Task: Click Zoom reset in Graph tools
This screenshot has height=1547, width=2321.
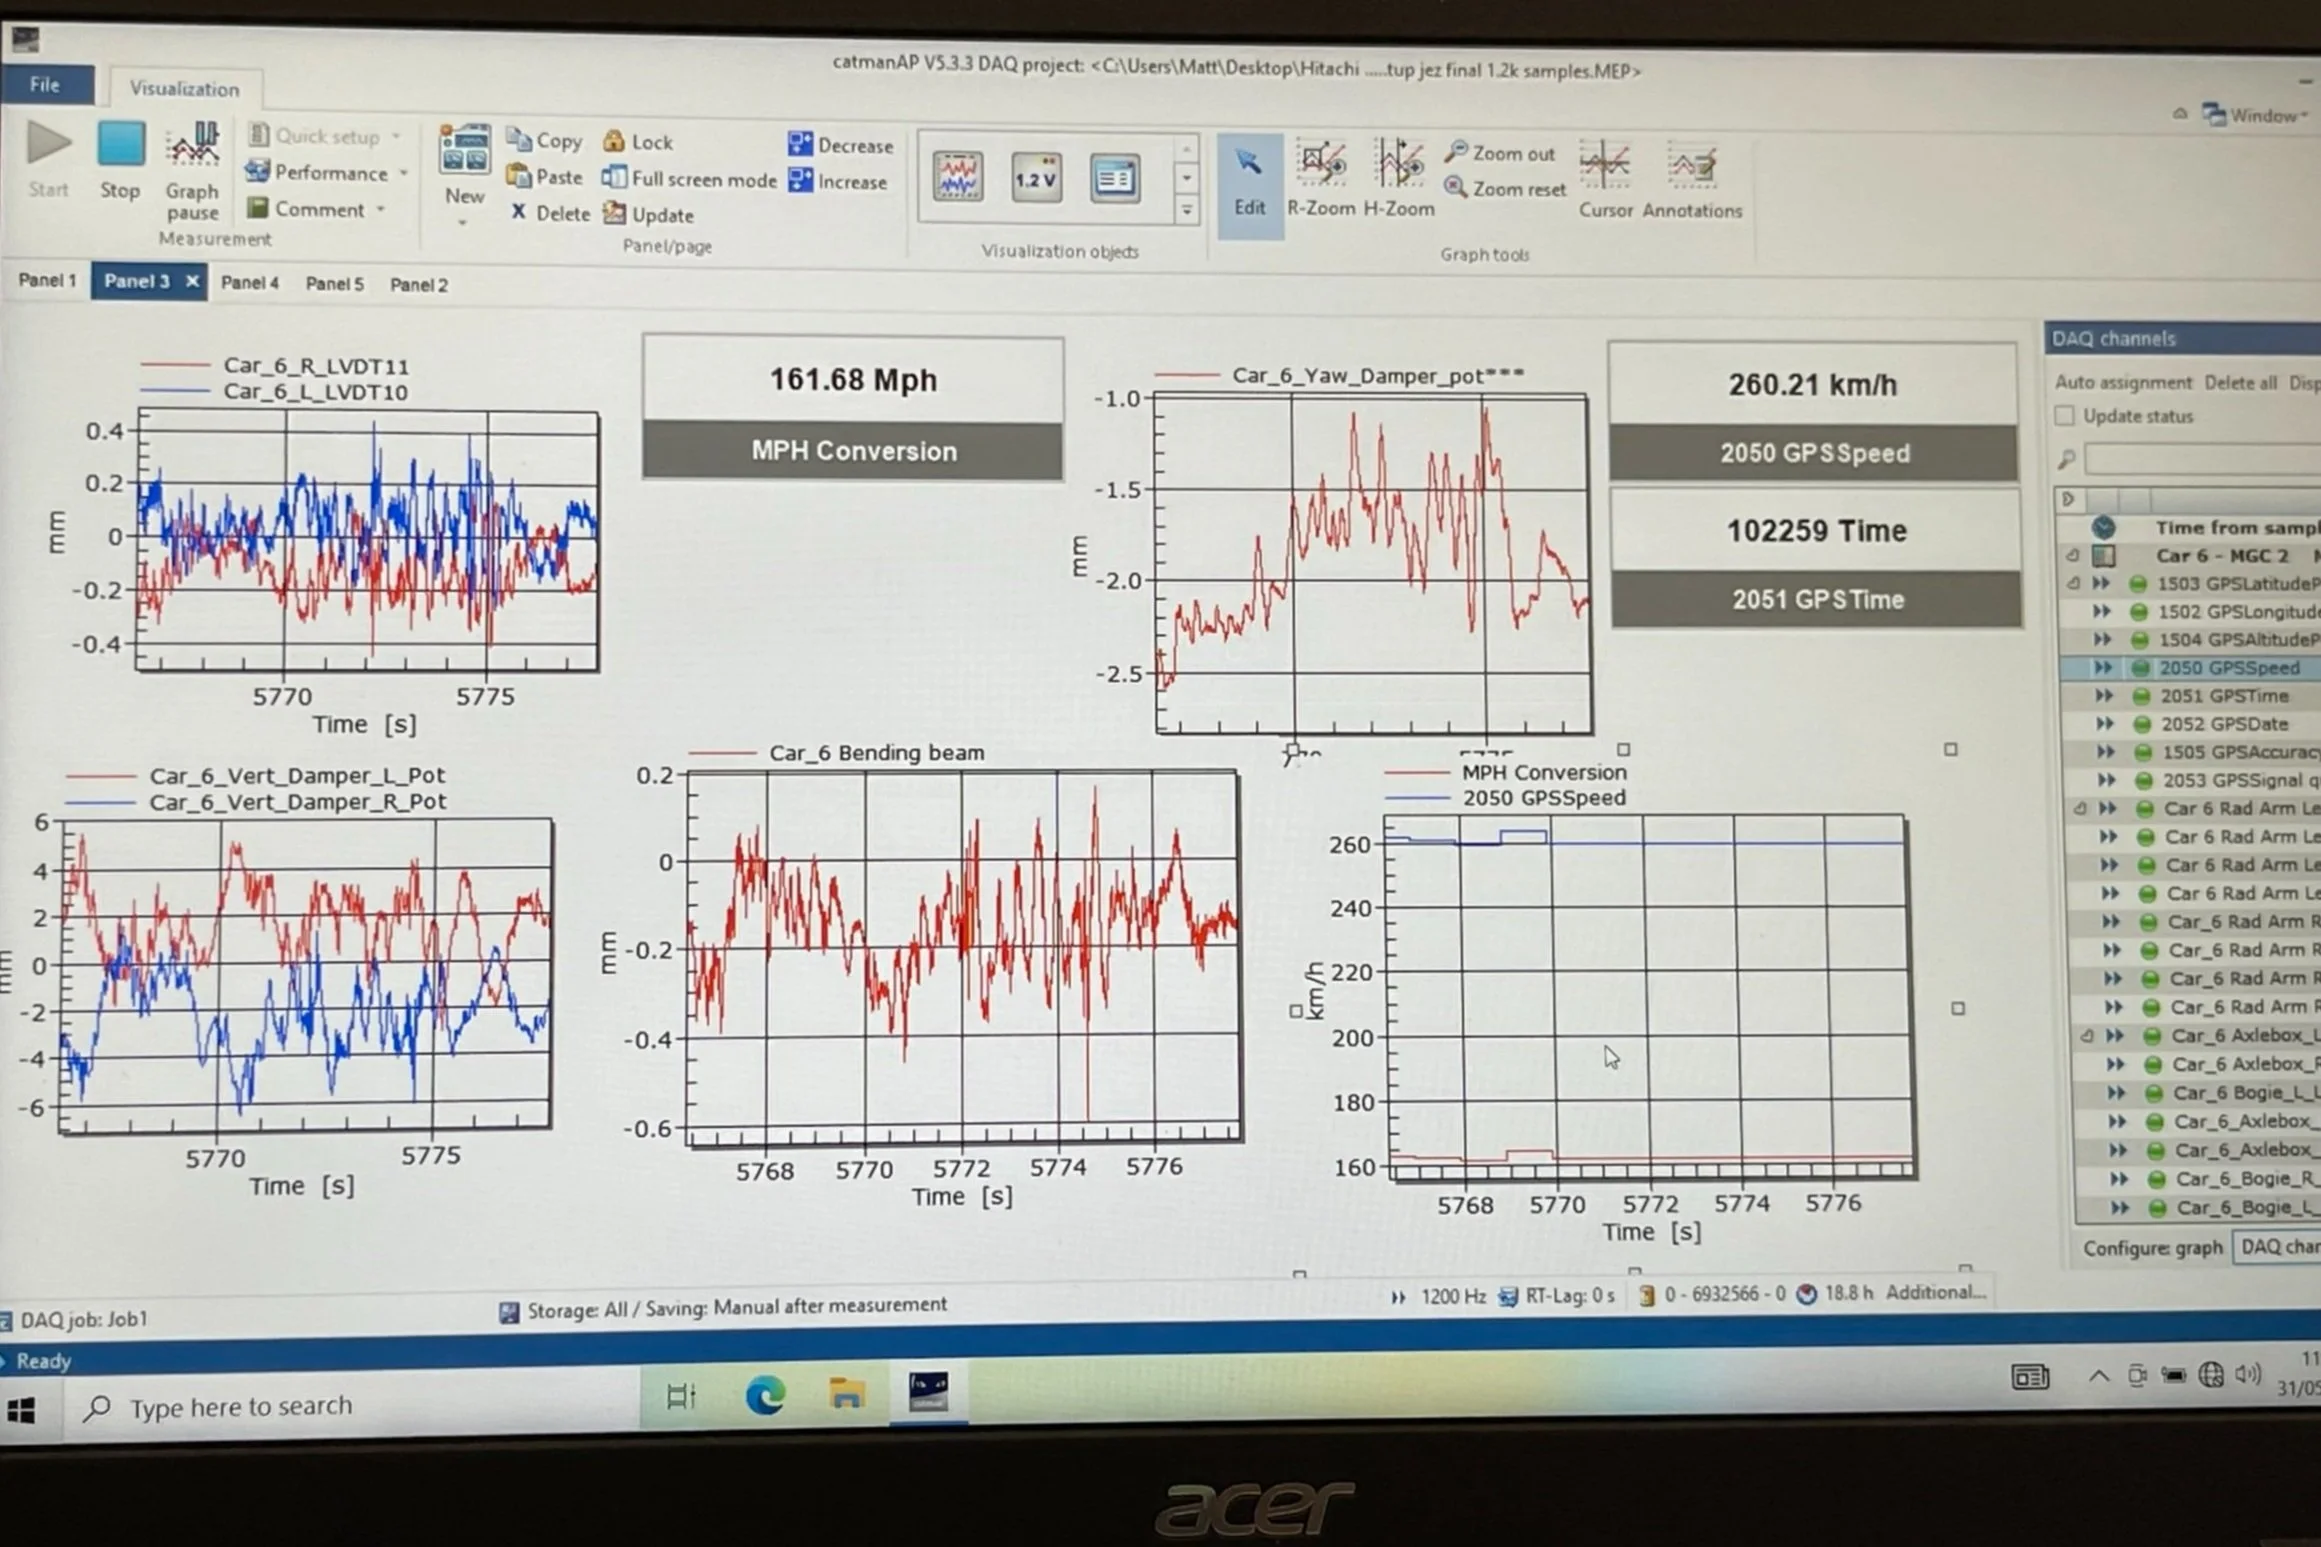Action: [x=1505, y=189]
